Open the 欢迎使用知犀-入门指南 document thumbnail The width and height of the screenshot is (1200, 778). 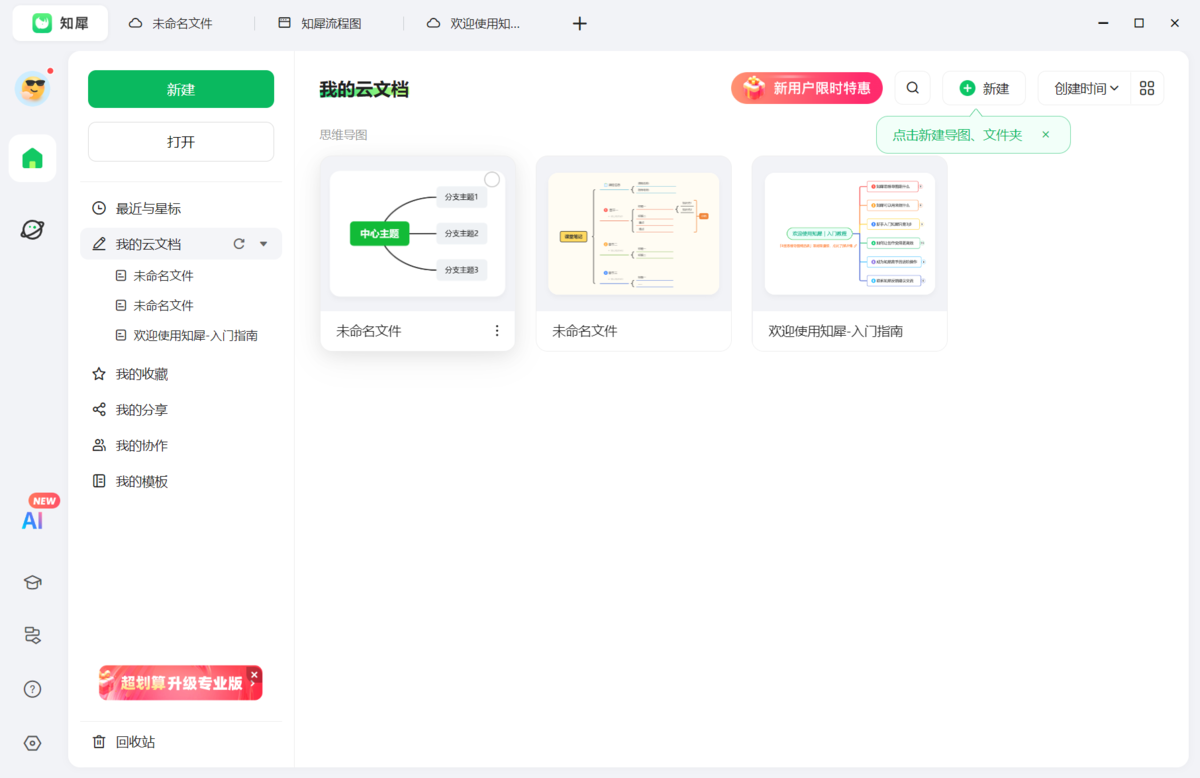point(849,232)
